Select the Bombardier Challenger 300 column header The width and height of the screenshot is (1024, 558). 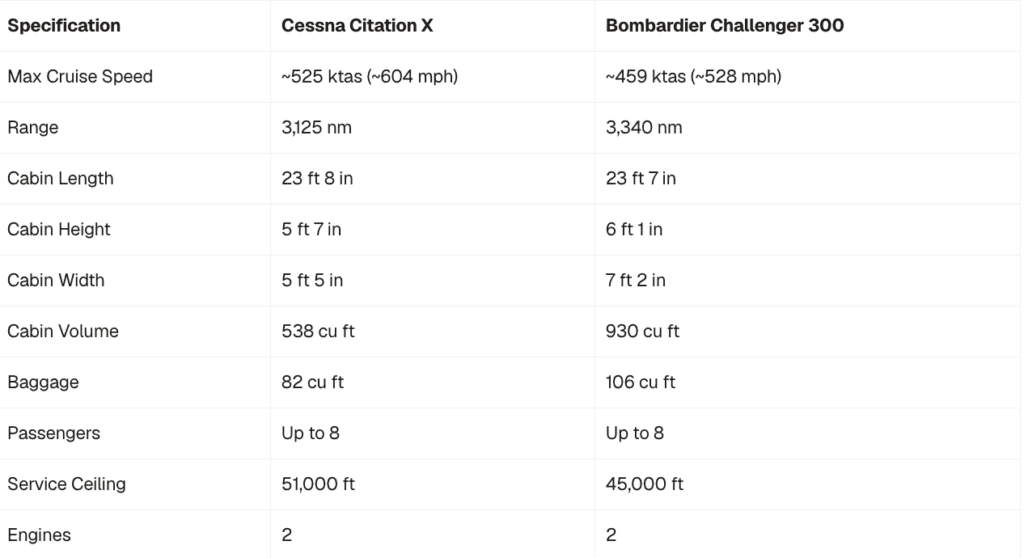coord(725,25)
